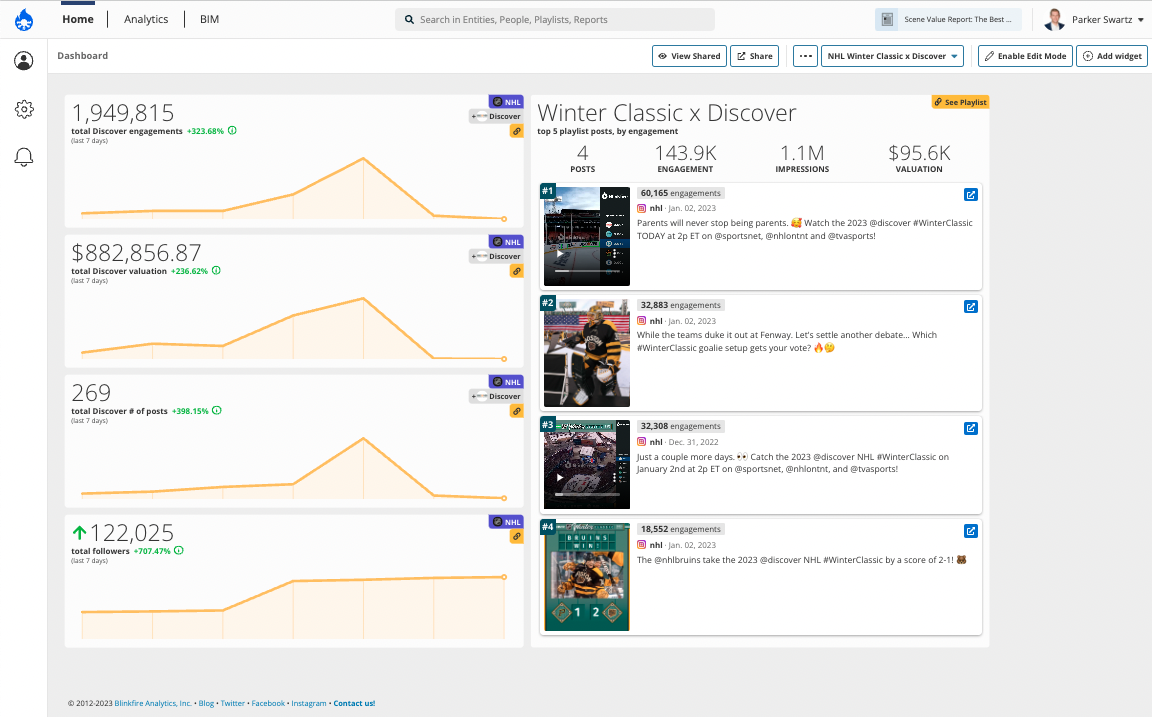Viewport: 1152px width, 717px height.
Task: Open the Facebook footer link
Action: coord(268,703)
